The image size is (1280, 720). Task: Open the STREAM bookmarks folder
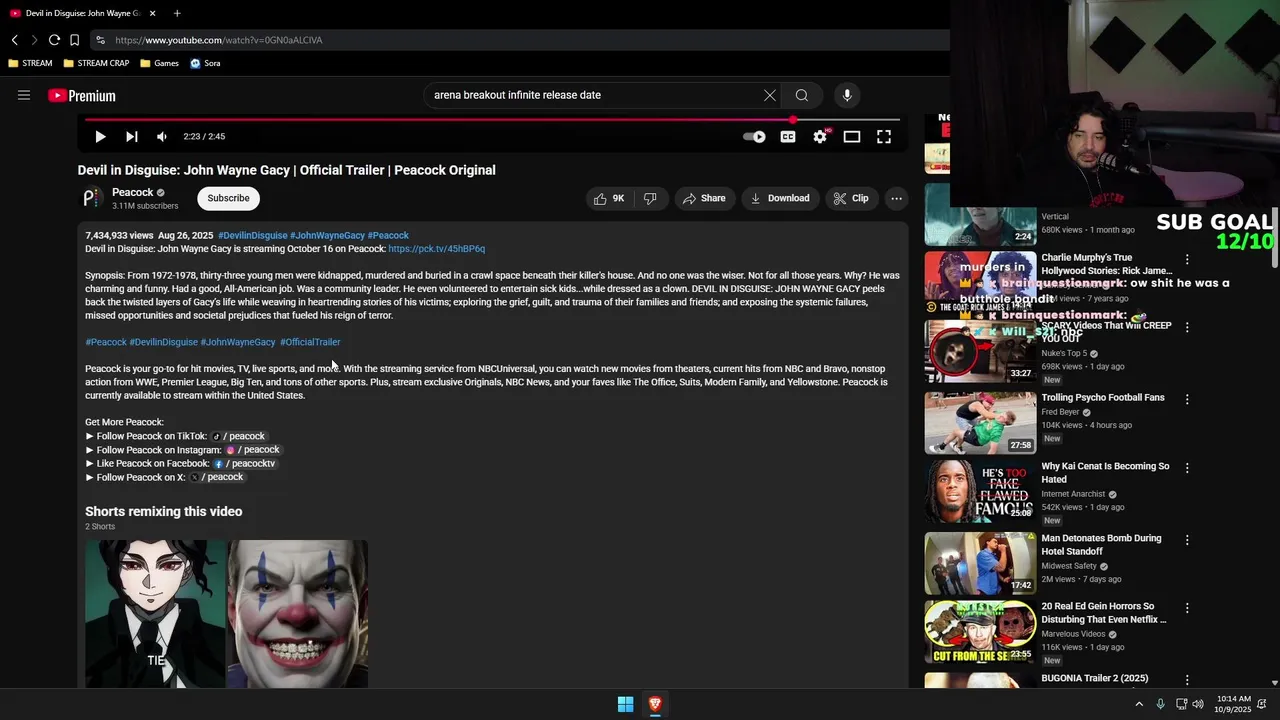pyautogui.click(x=30, y=63)
